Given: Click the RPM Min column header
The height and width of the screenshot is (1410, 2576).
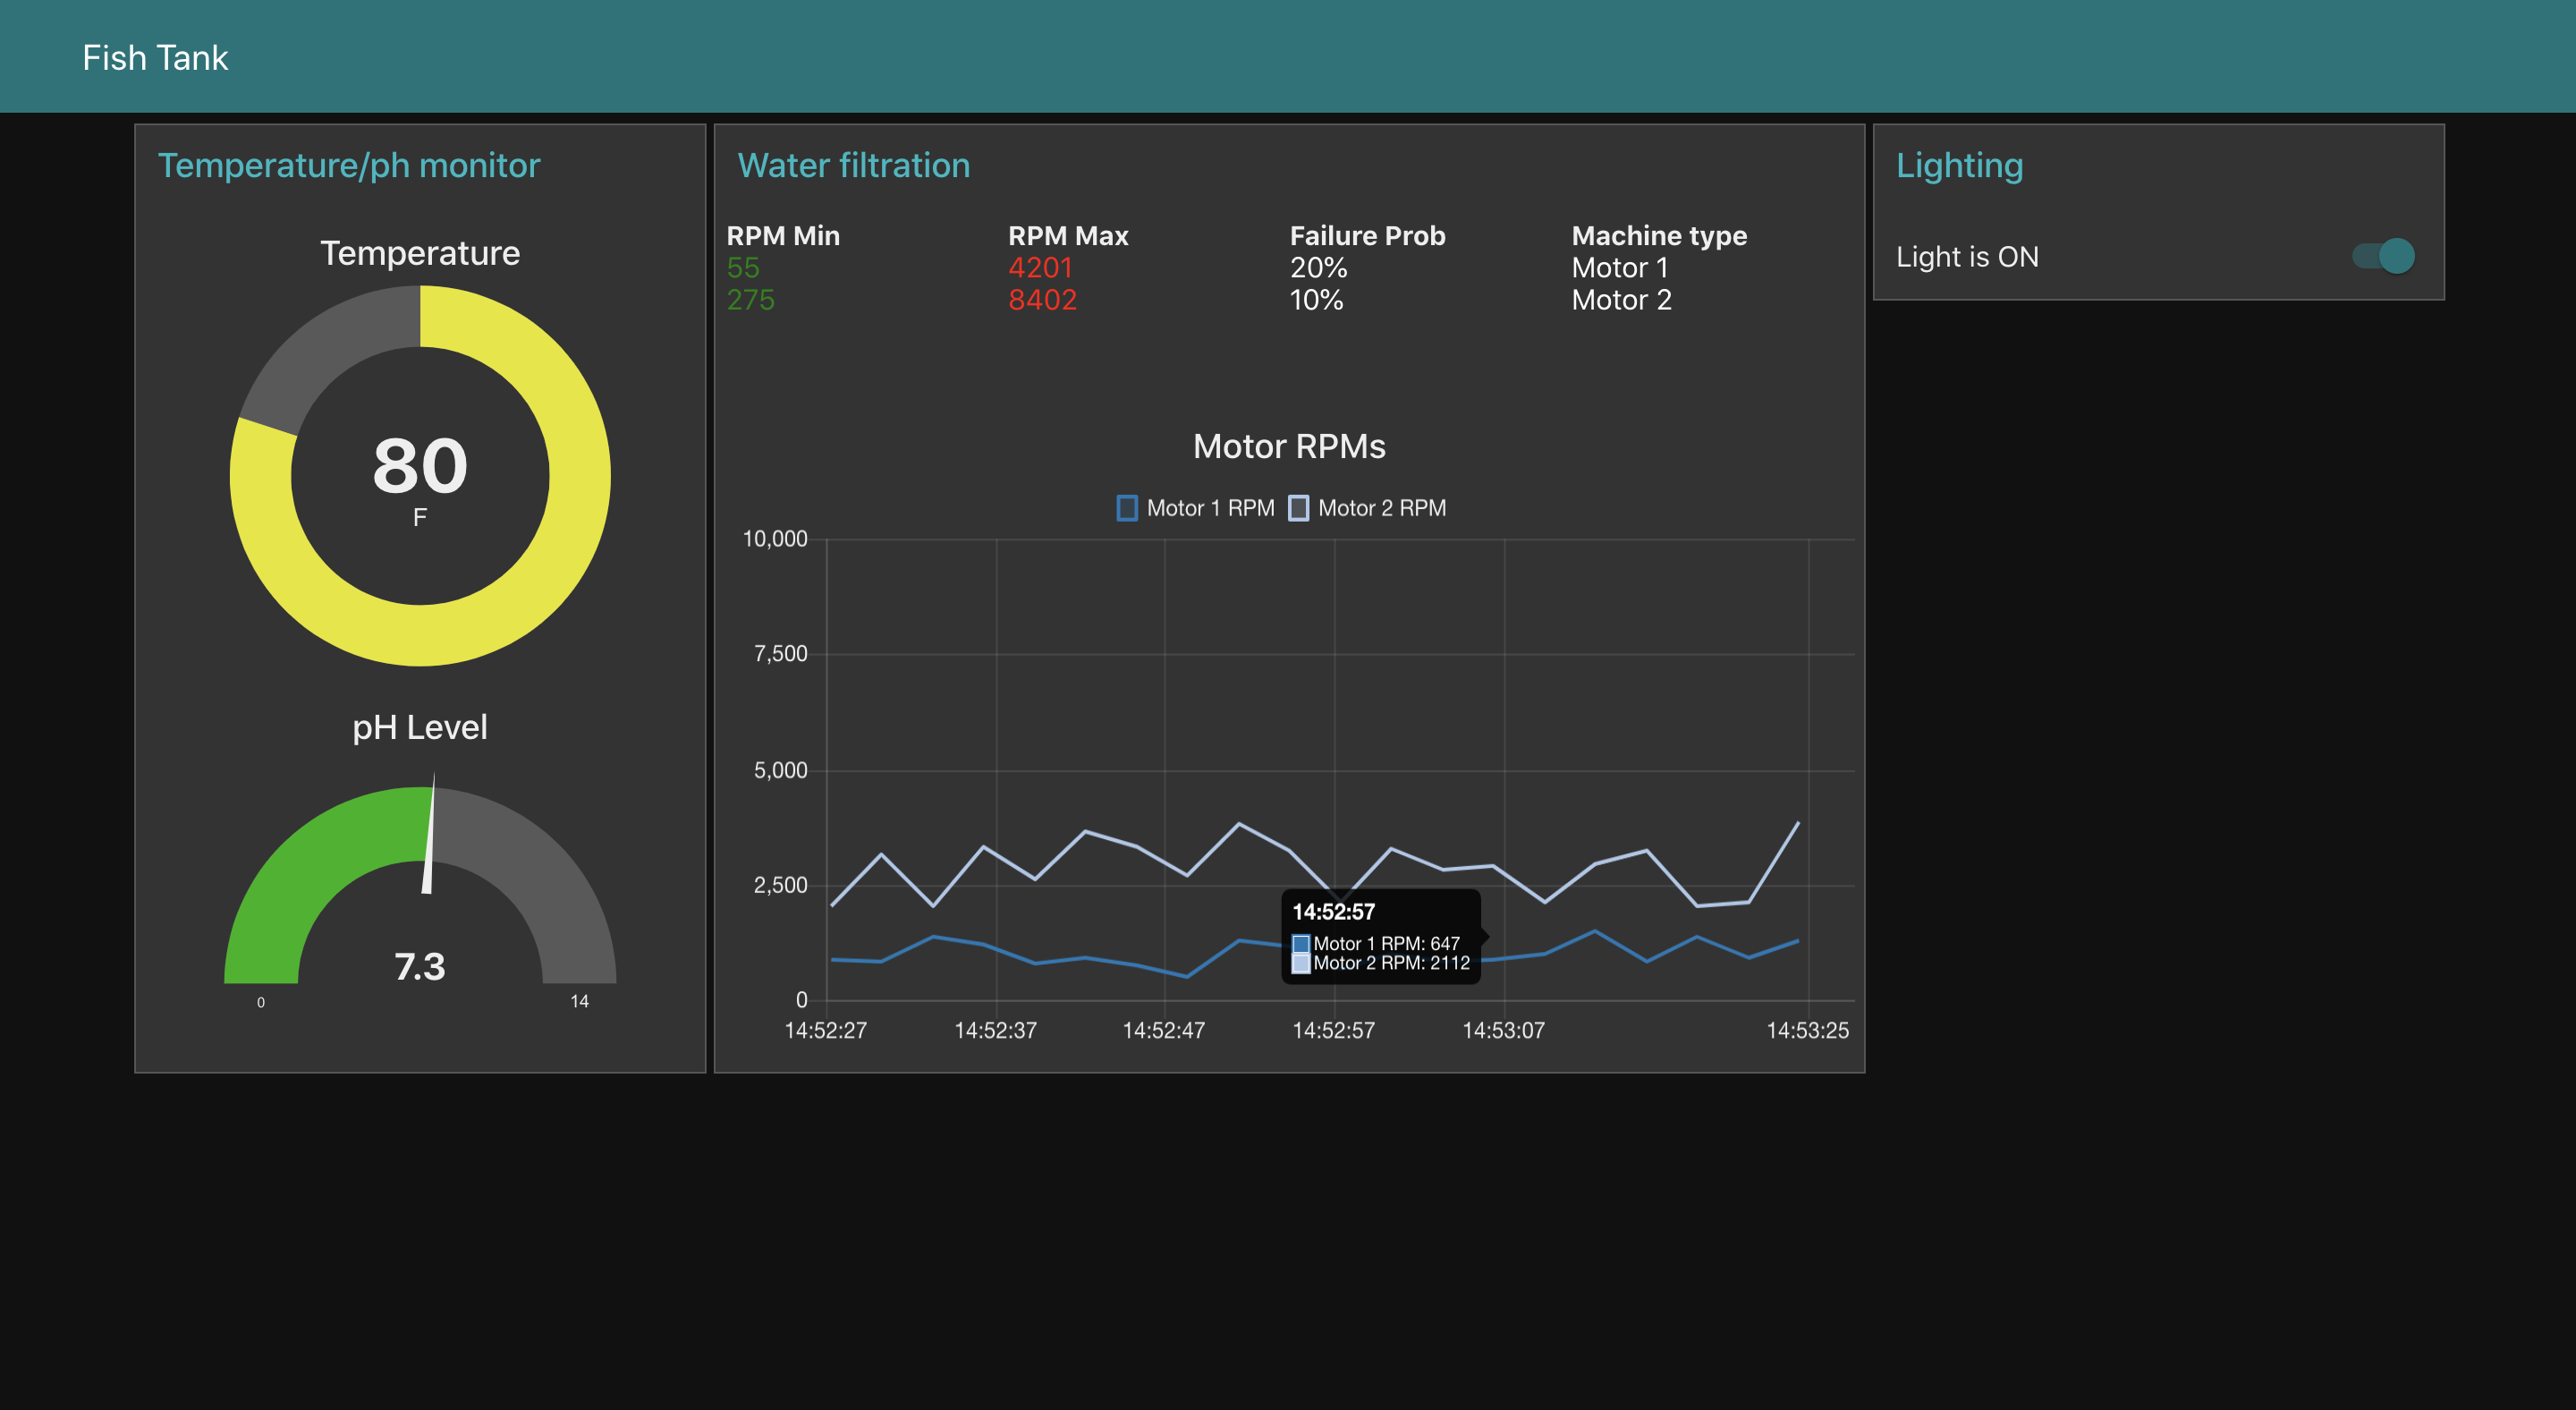Looking at the screenshot, I should (783, 236).
